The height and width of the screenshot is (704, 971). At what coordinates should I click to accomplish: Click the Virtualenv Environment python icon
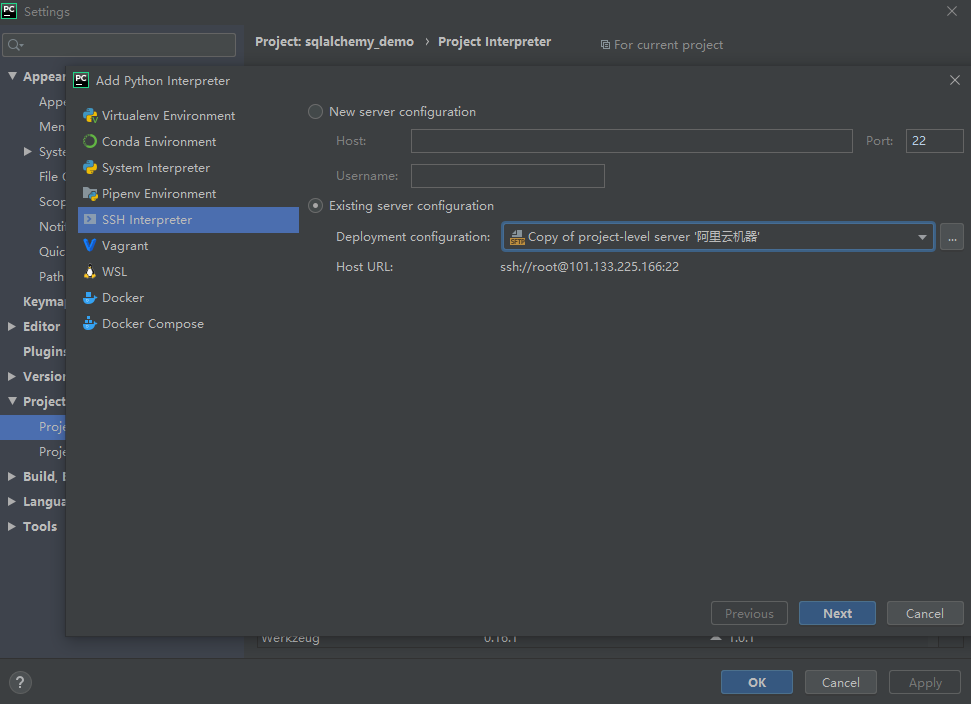coord(90,116)
